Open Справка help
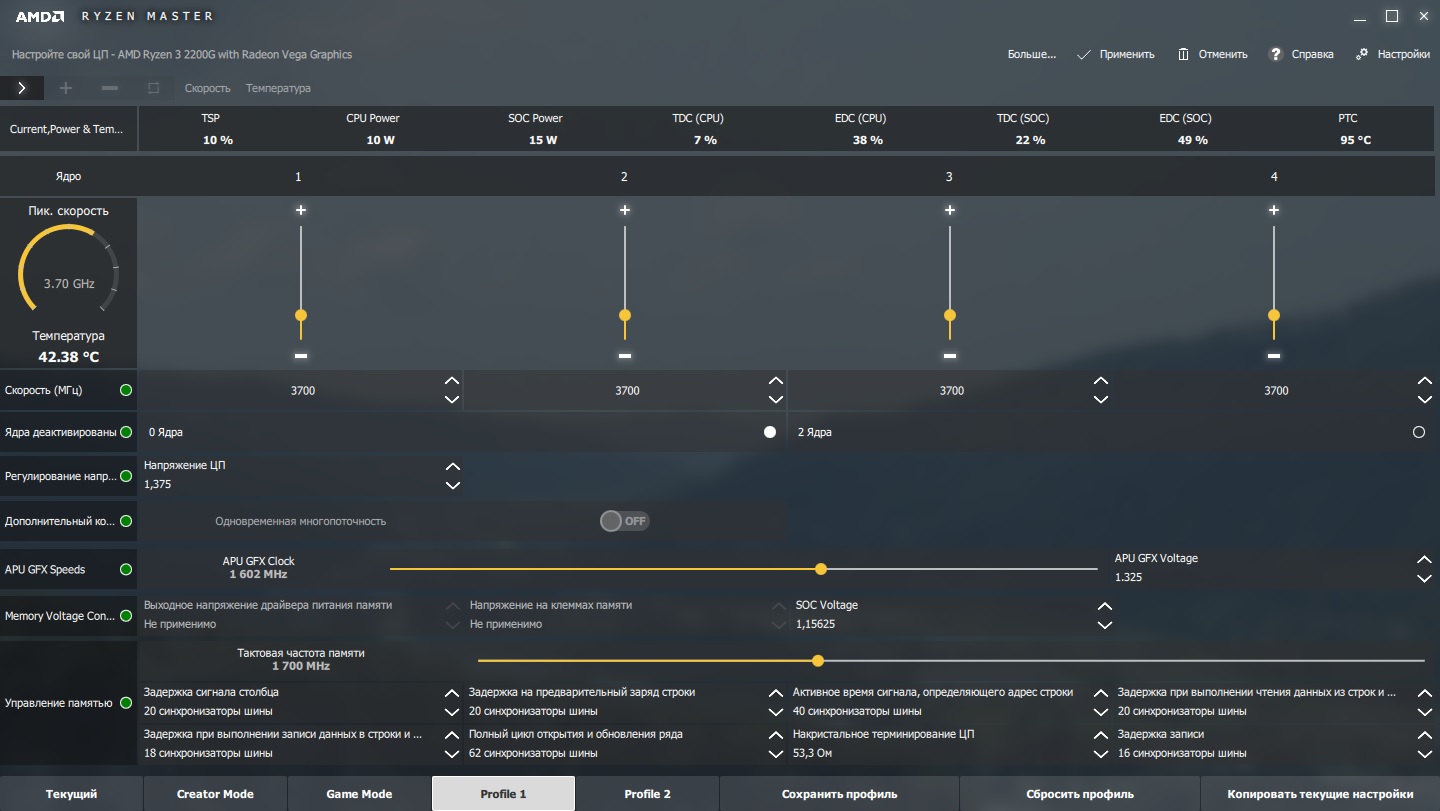This screenshot has height=811, width=1440. (x=1301, y=54)
